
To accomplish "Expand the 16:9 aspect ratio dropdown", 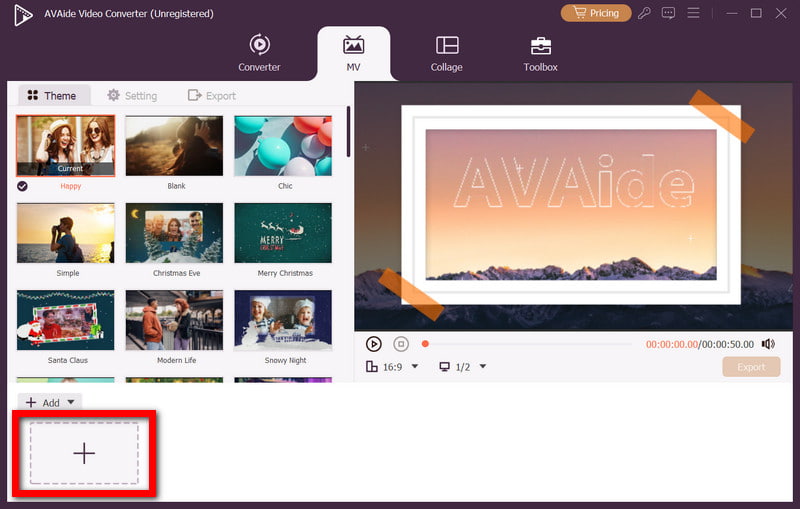I will 415,367.
